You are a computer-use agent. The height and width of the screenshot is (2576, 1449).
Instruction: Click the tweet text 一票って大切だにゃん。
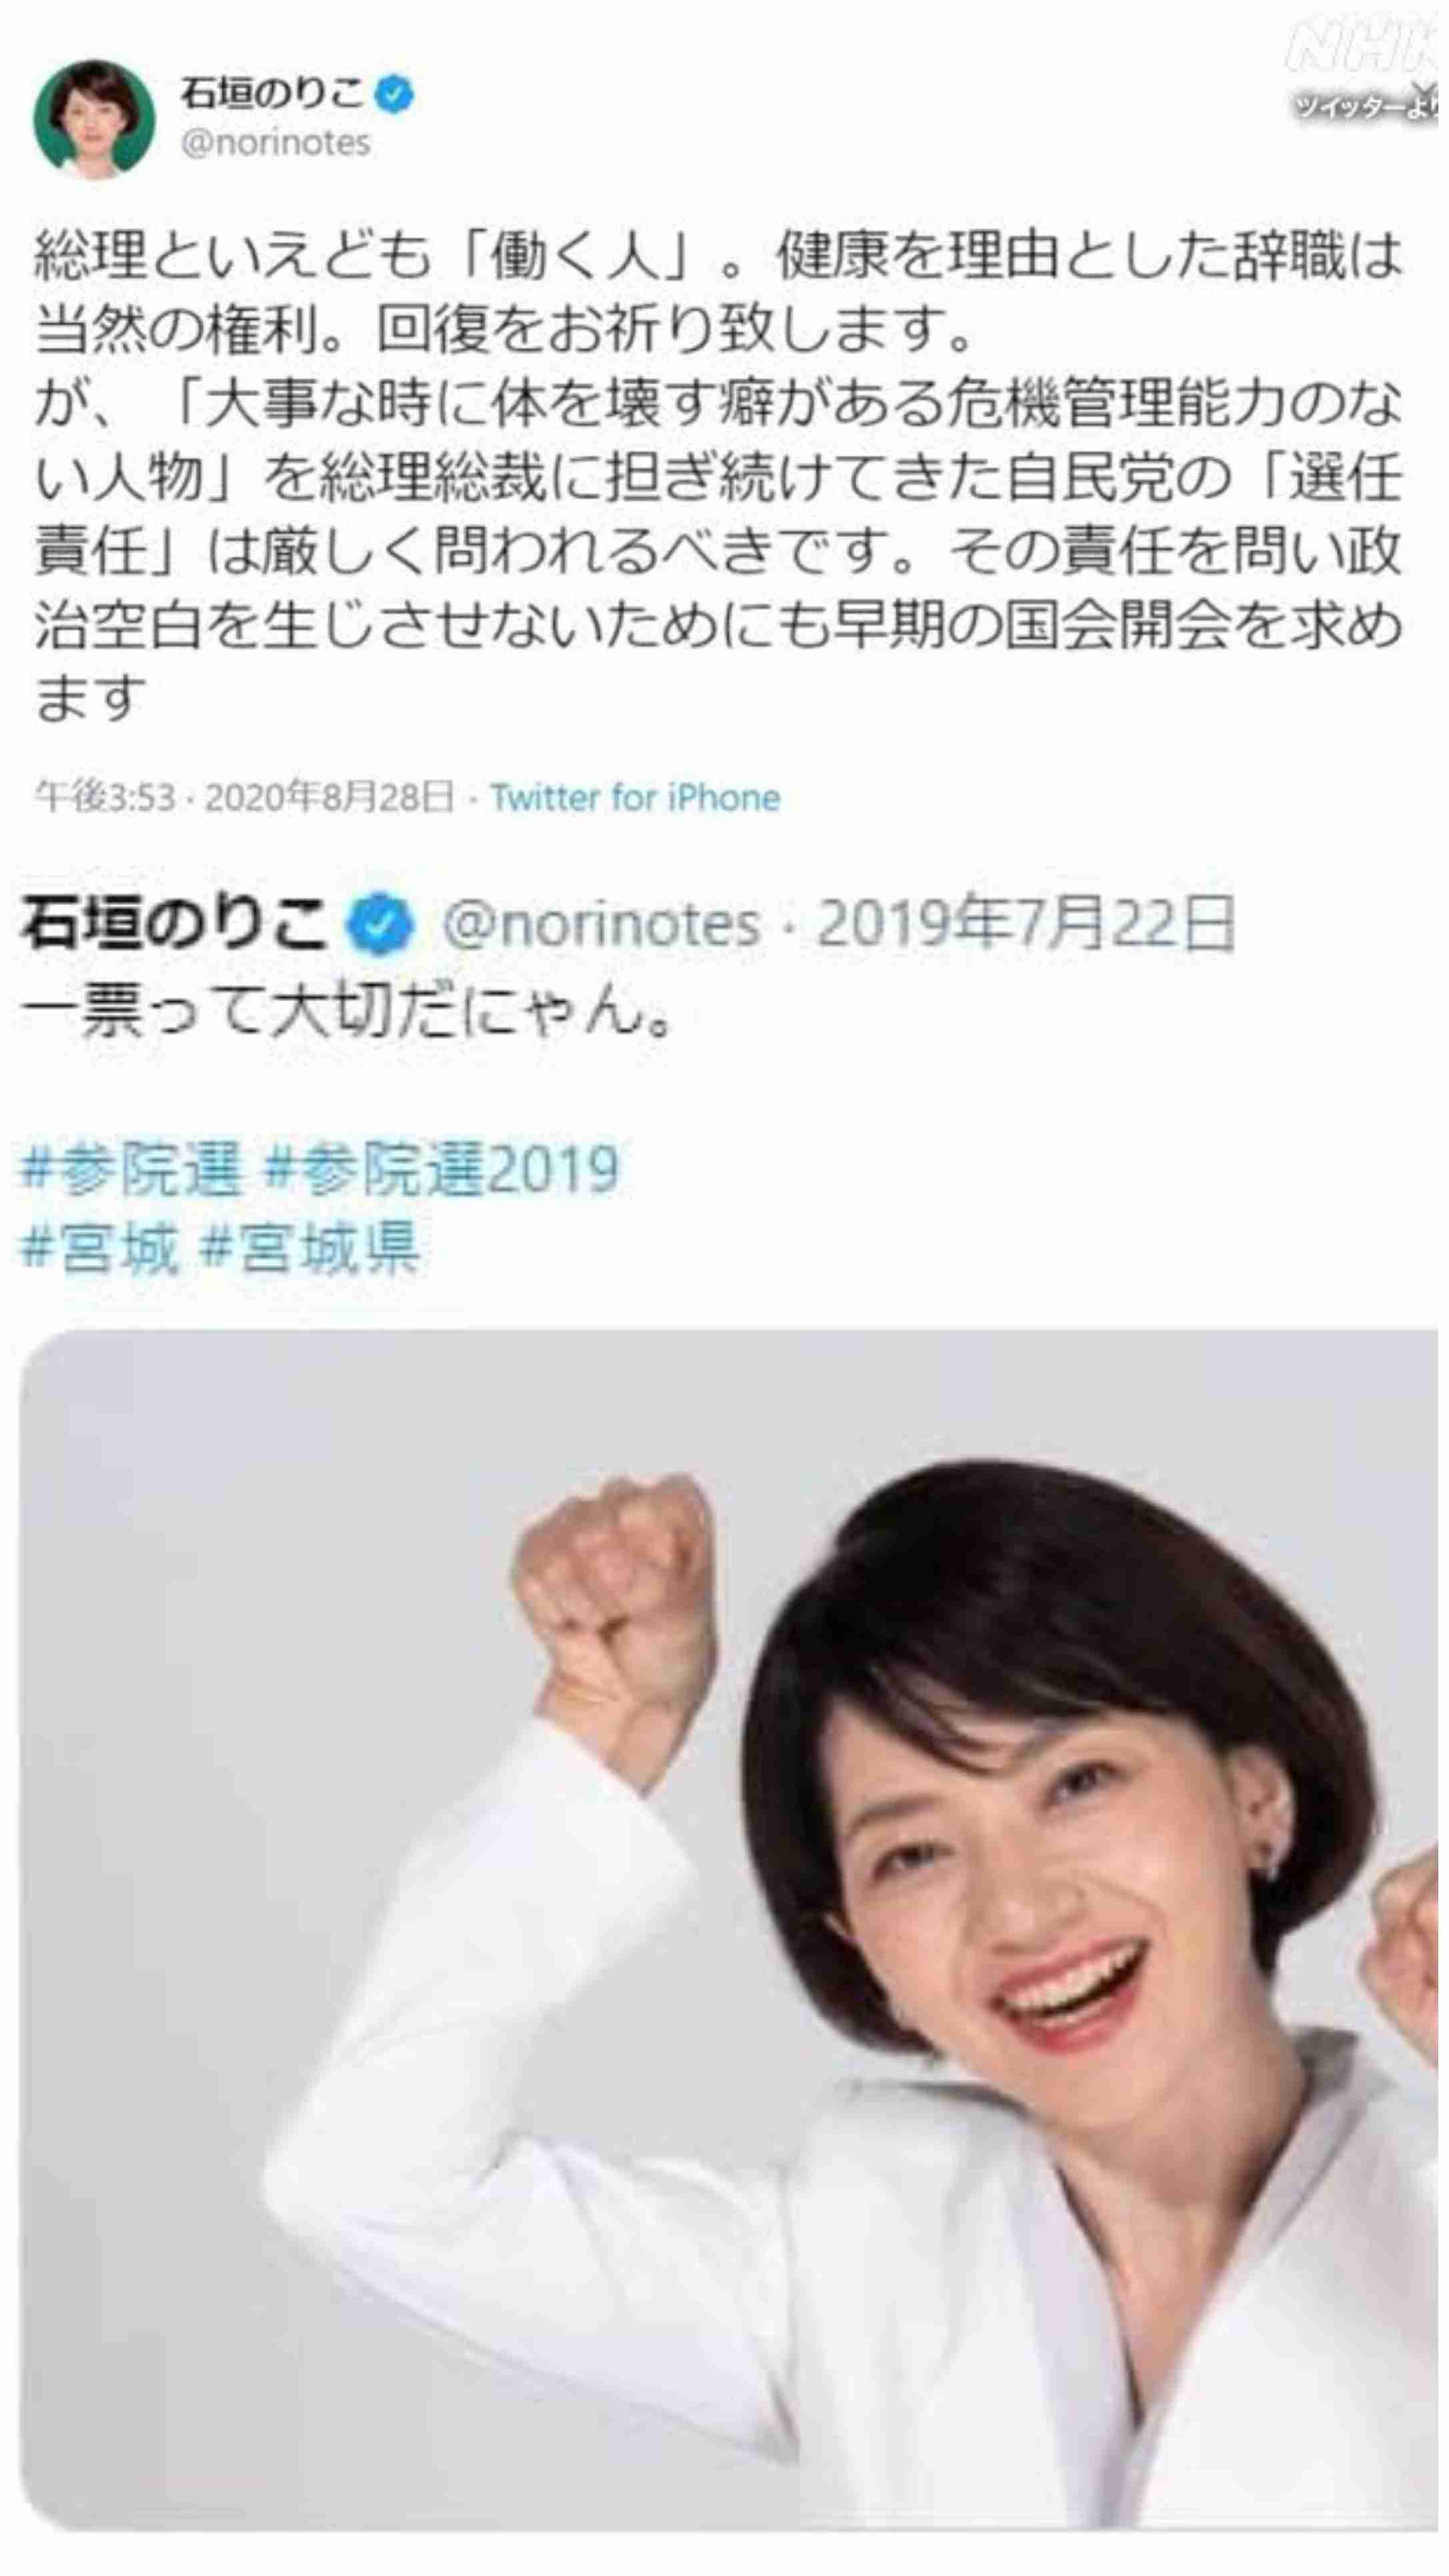point(345,1013)
